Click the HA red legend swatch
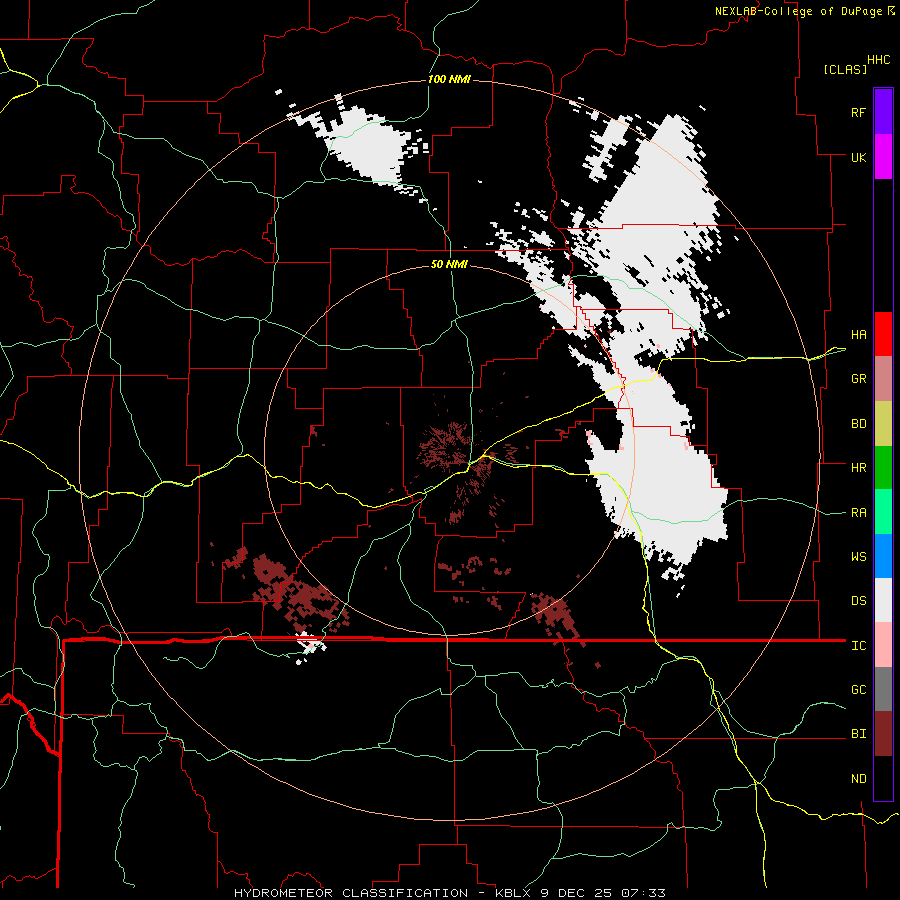The height and width of the screenshot is (900, 900). pyautogui.click(x=883, y=334)
